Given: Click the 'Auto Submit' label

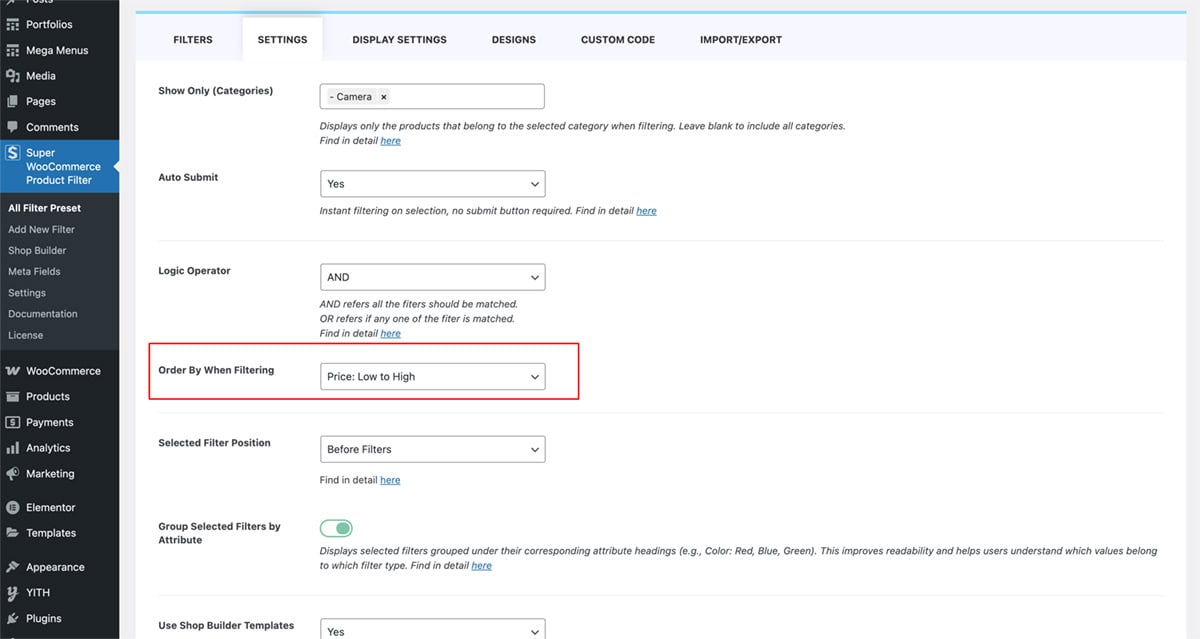Looking at the screenshot, I should 188,177.
